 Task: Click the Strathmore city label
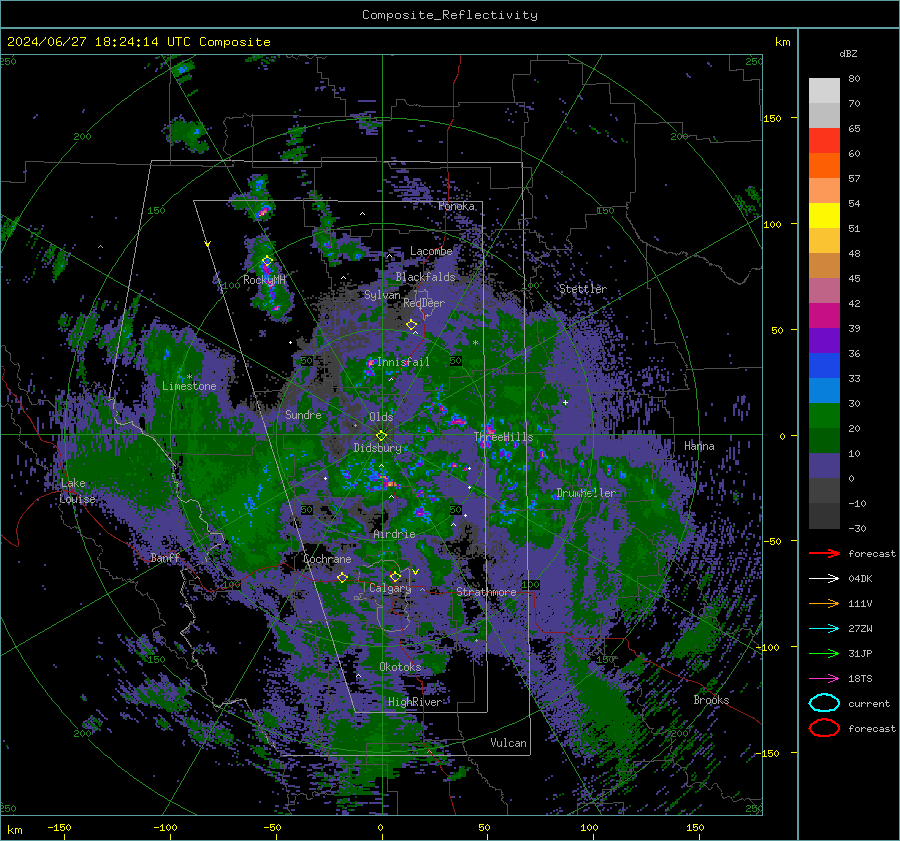point(486,592)
